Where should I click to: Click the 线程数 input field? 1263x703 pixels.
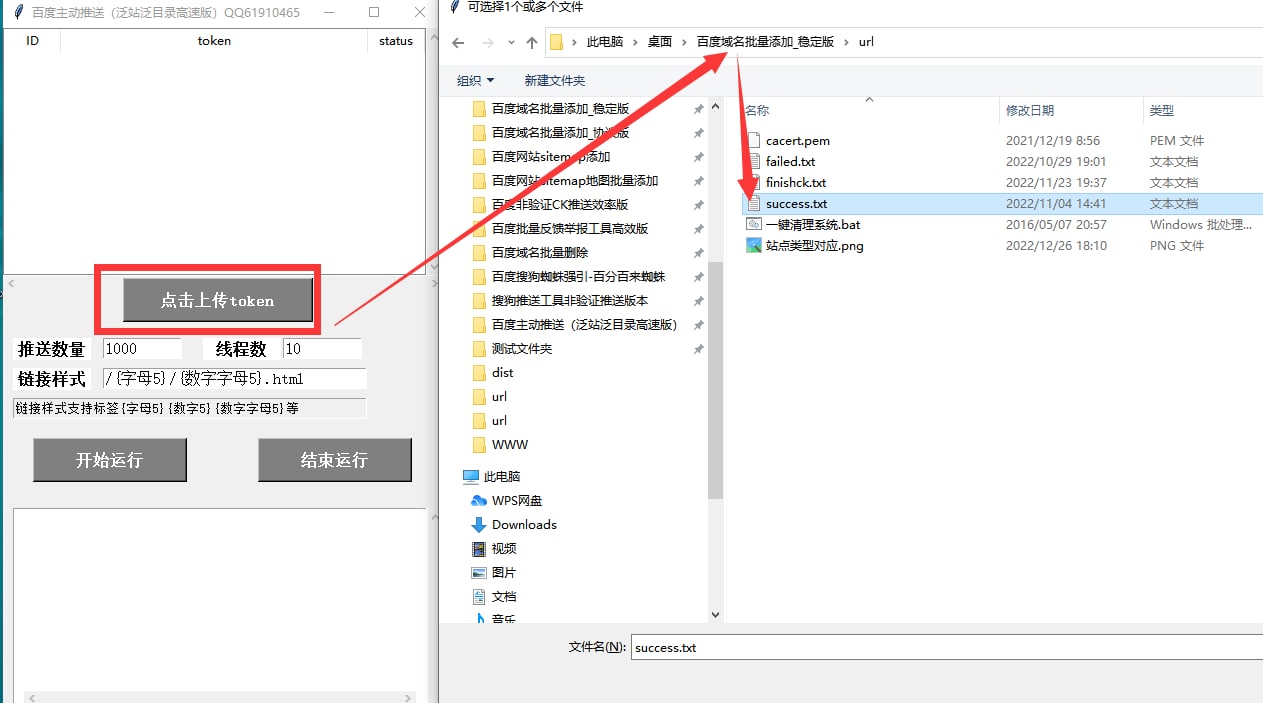click(x=322, y=349)
